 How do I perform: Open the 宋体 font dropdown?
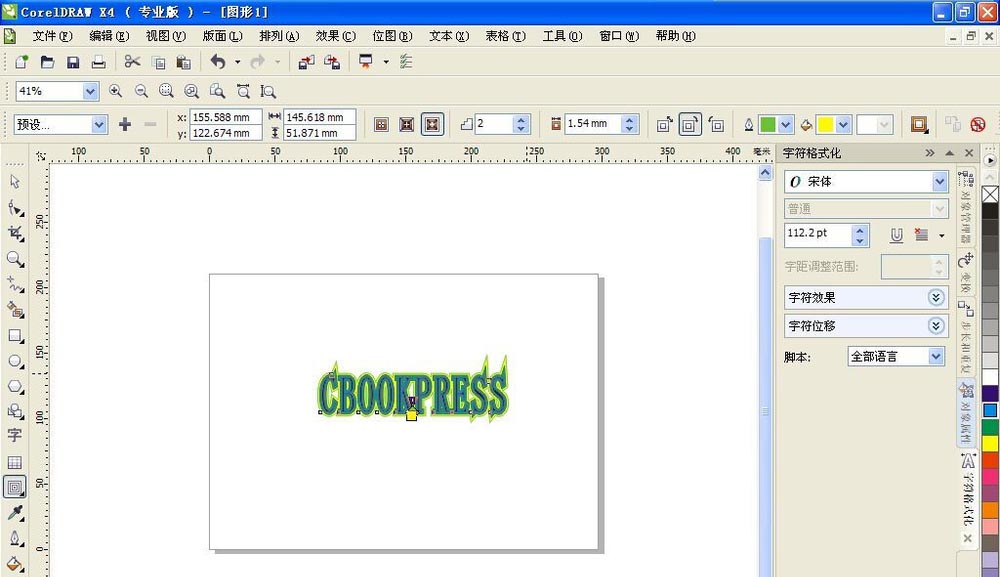pos(939,182)
